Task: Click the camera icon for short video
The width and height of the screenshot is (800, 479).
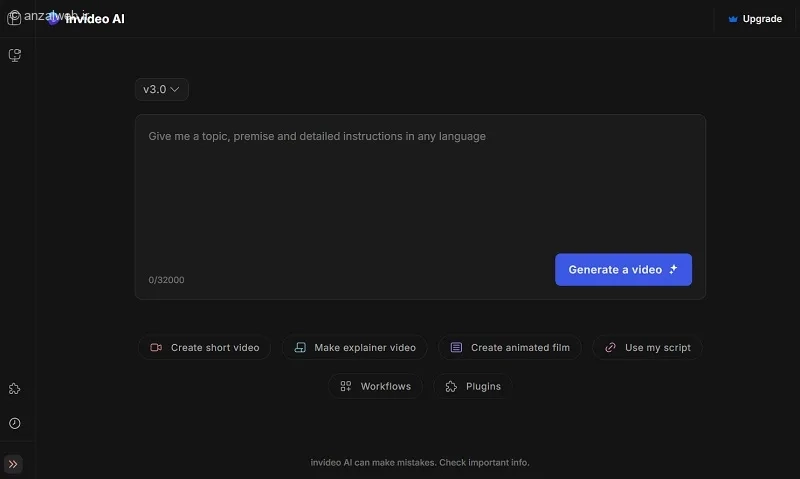Action: [x=156, y=347]
